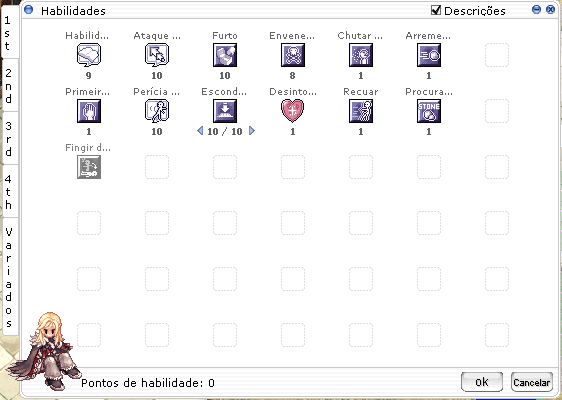562x400 pixels.
Task: Open the 3rd skill tab
Action: click(x=9, y=139)
